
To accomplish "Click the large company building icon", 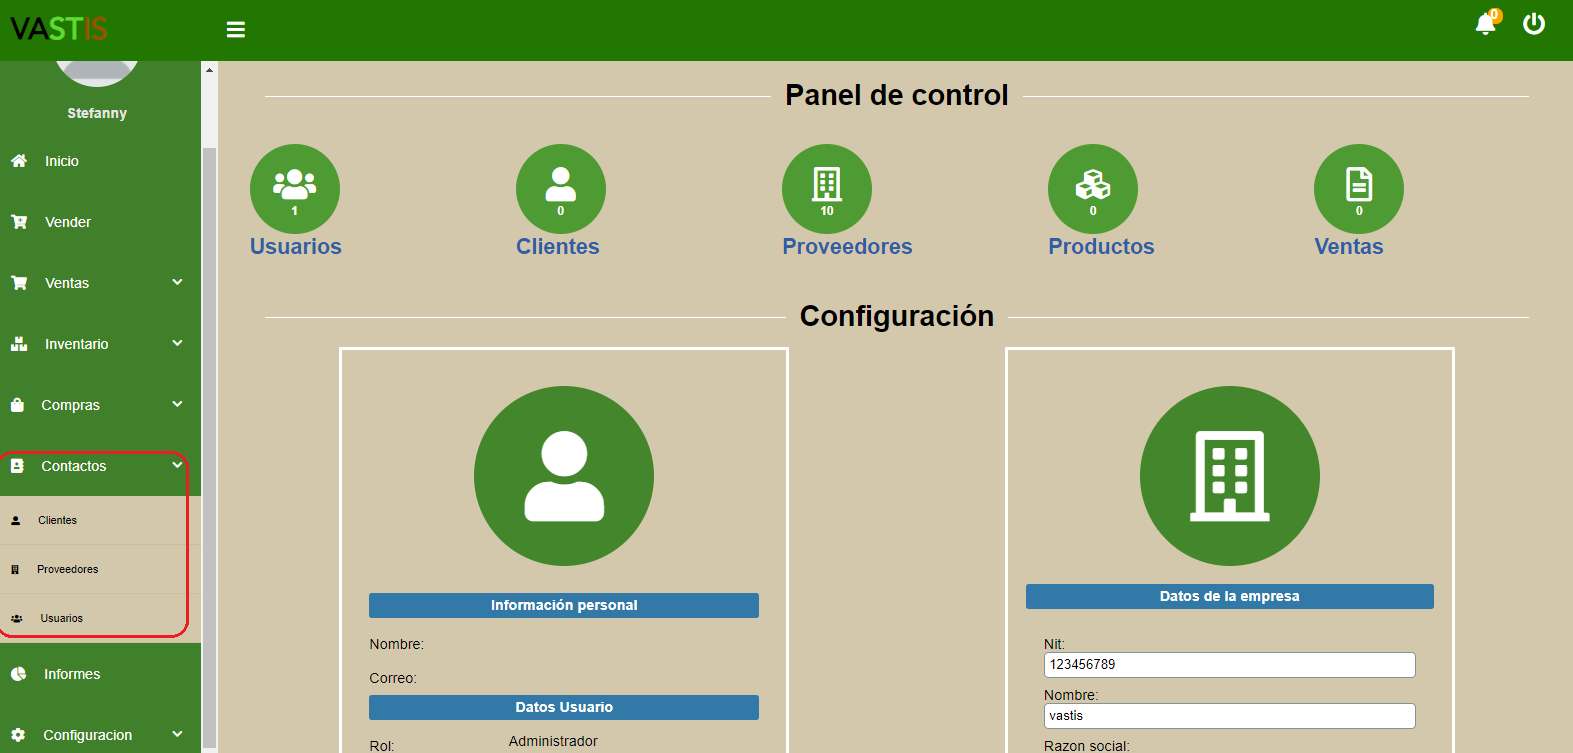I will pyautogui.click(x=1230, y=476).
